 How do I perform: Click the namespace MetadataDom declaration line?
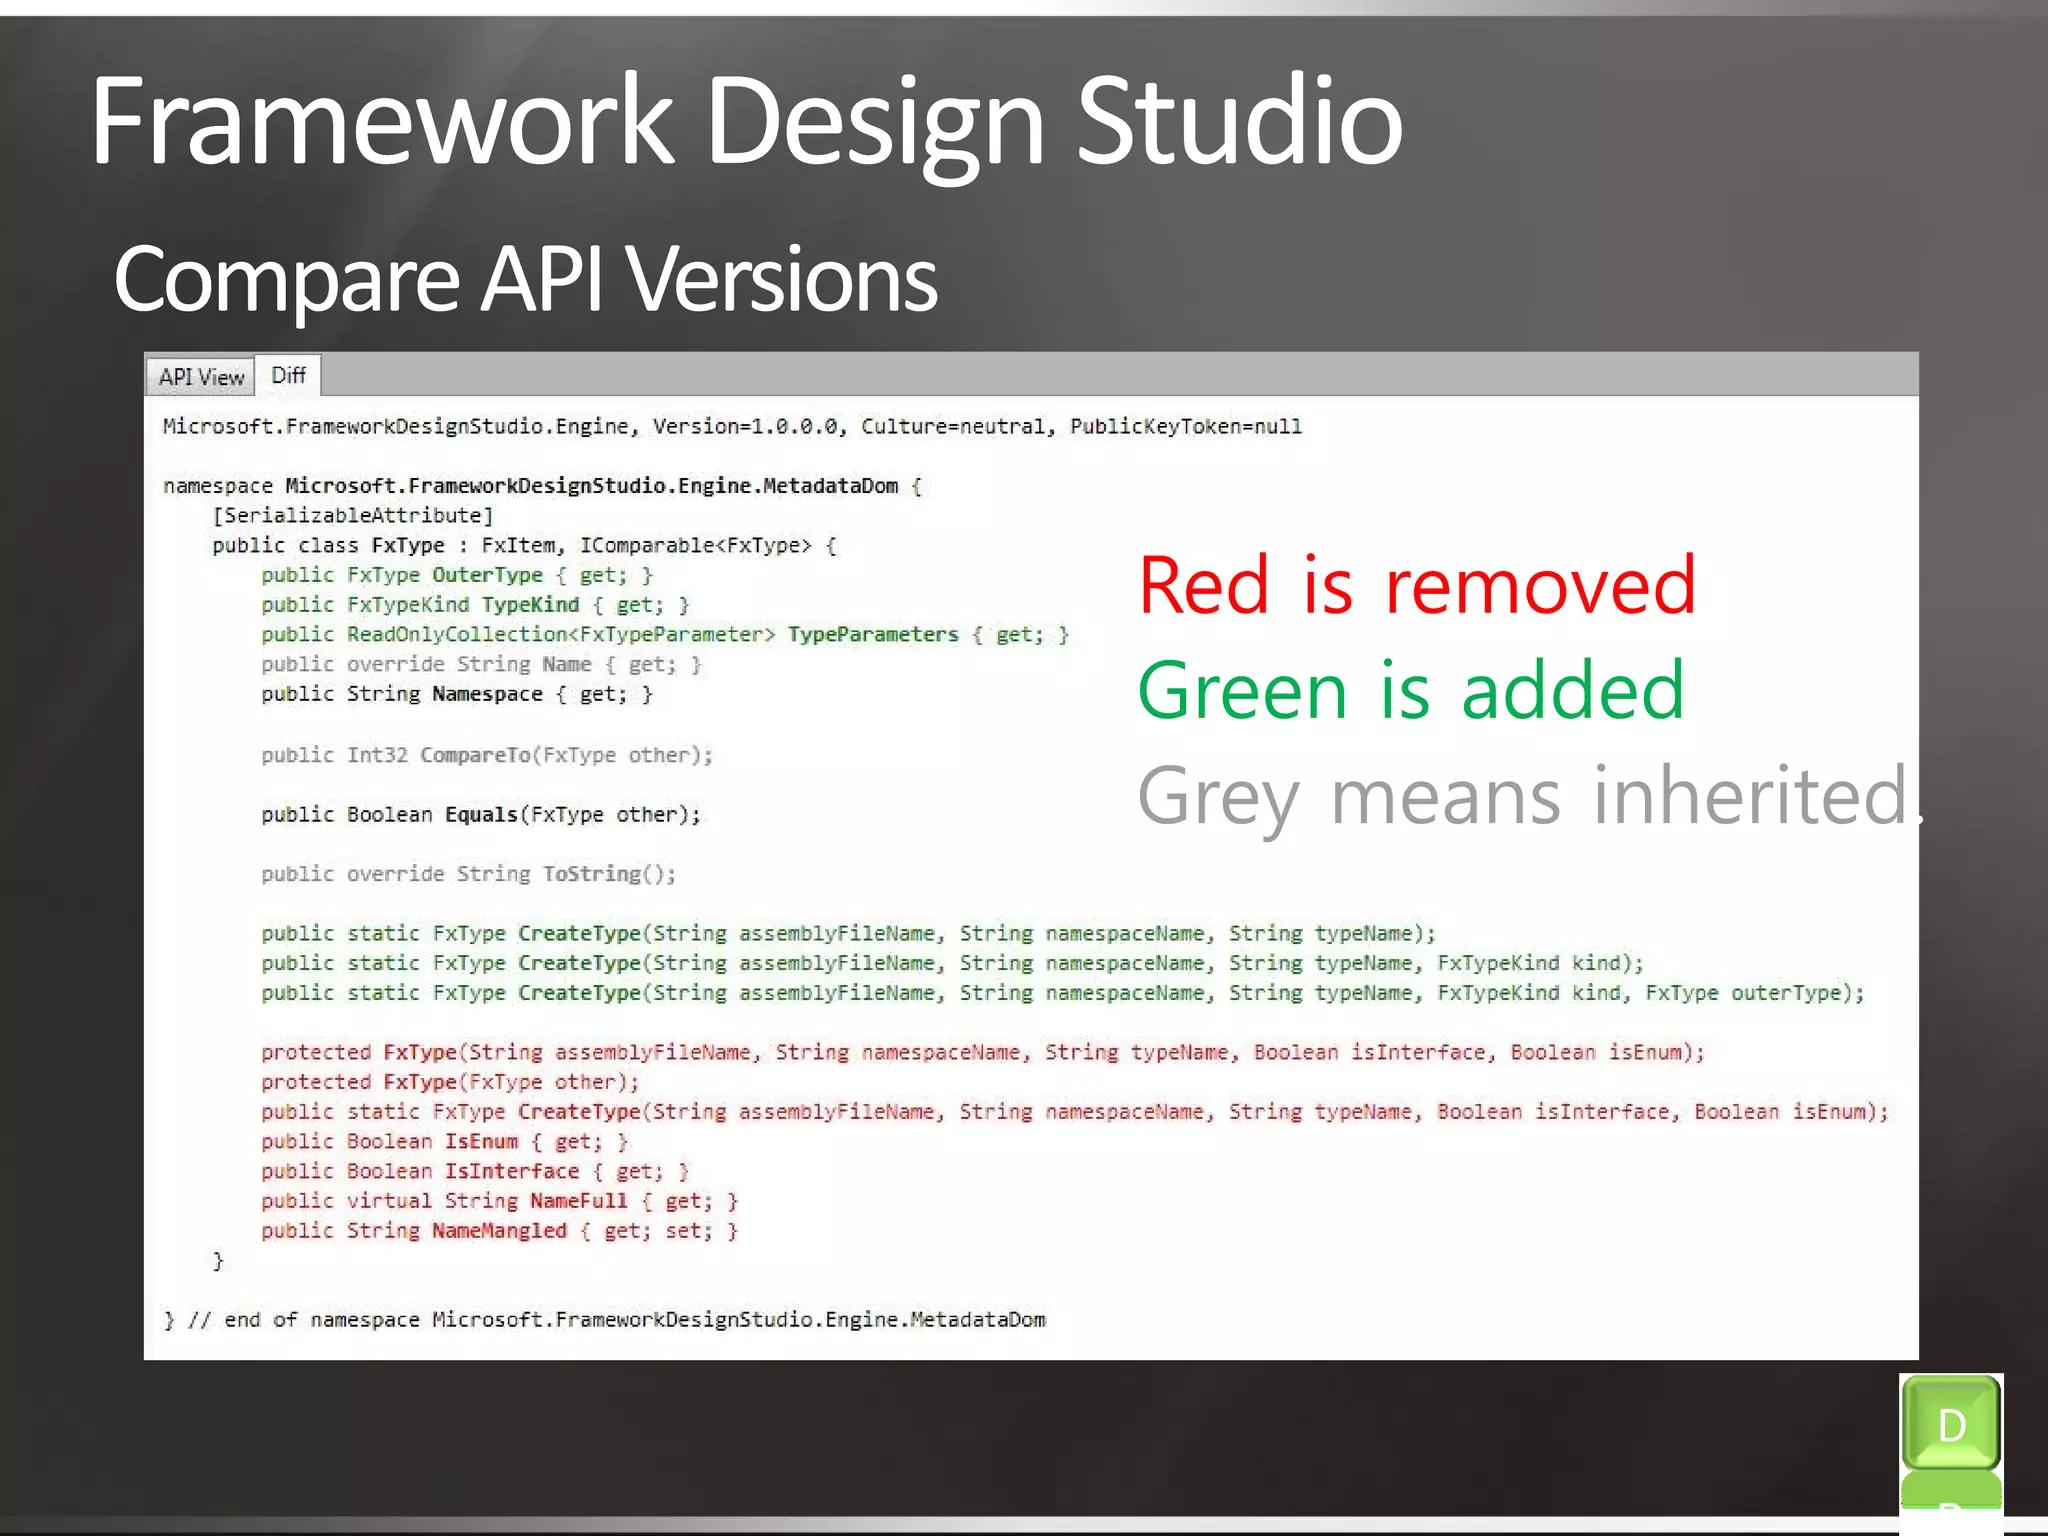(x=541, y=486)
